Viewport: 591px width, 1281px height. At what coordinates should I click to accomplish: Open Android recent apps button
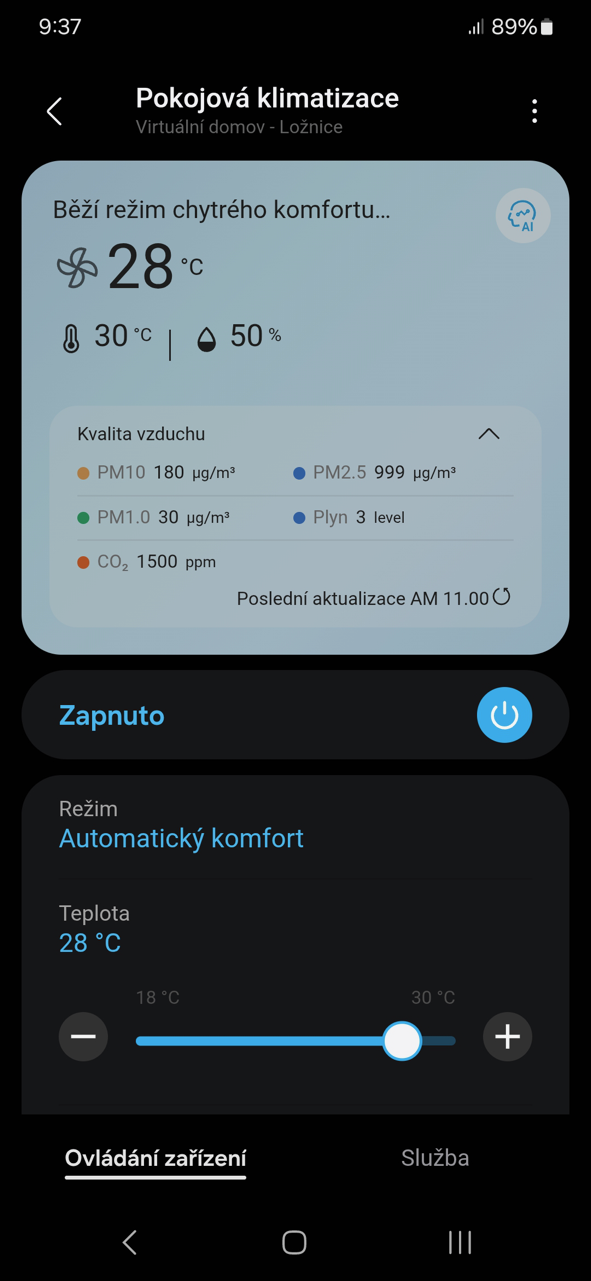(460, 1242)
